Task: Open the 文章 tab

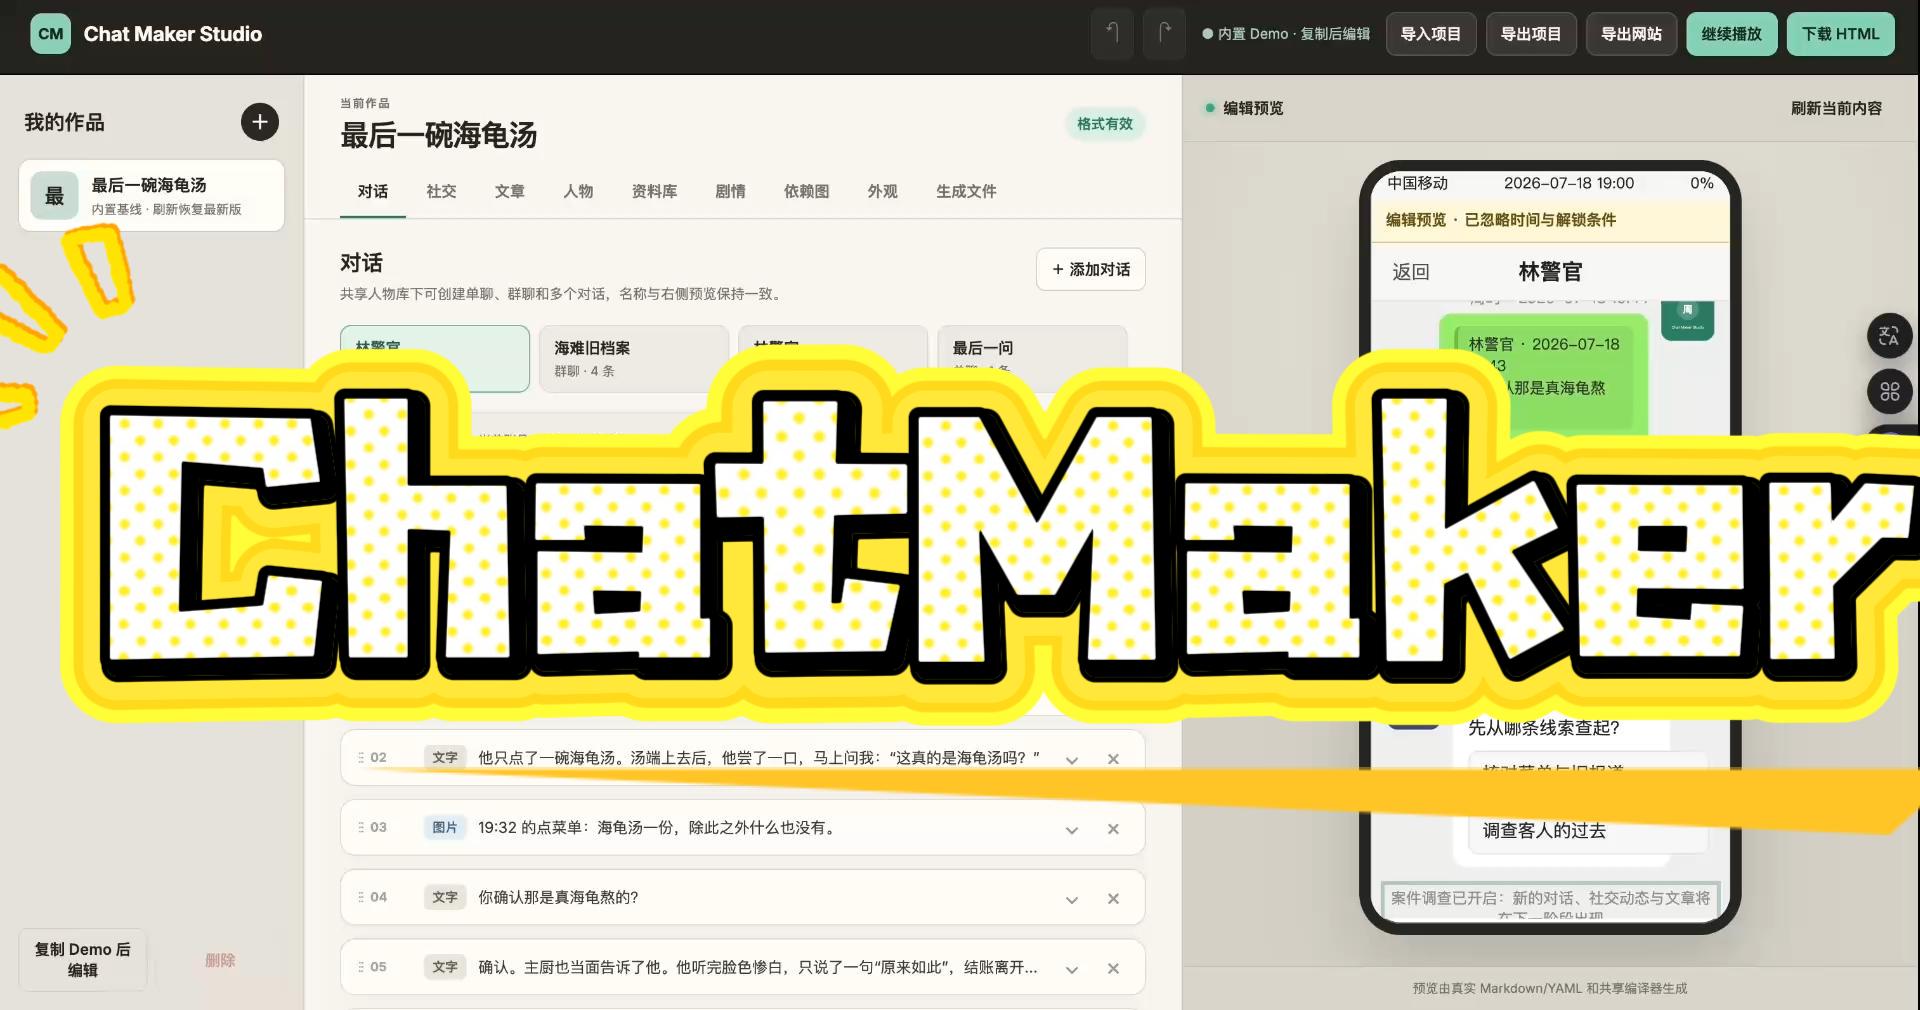Action: 510,191
